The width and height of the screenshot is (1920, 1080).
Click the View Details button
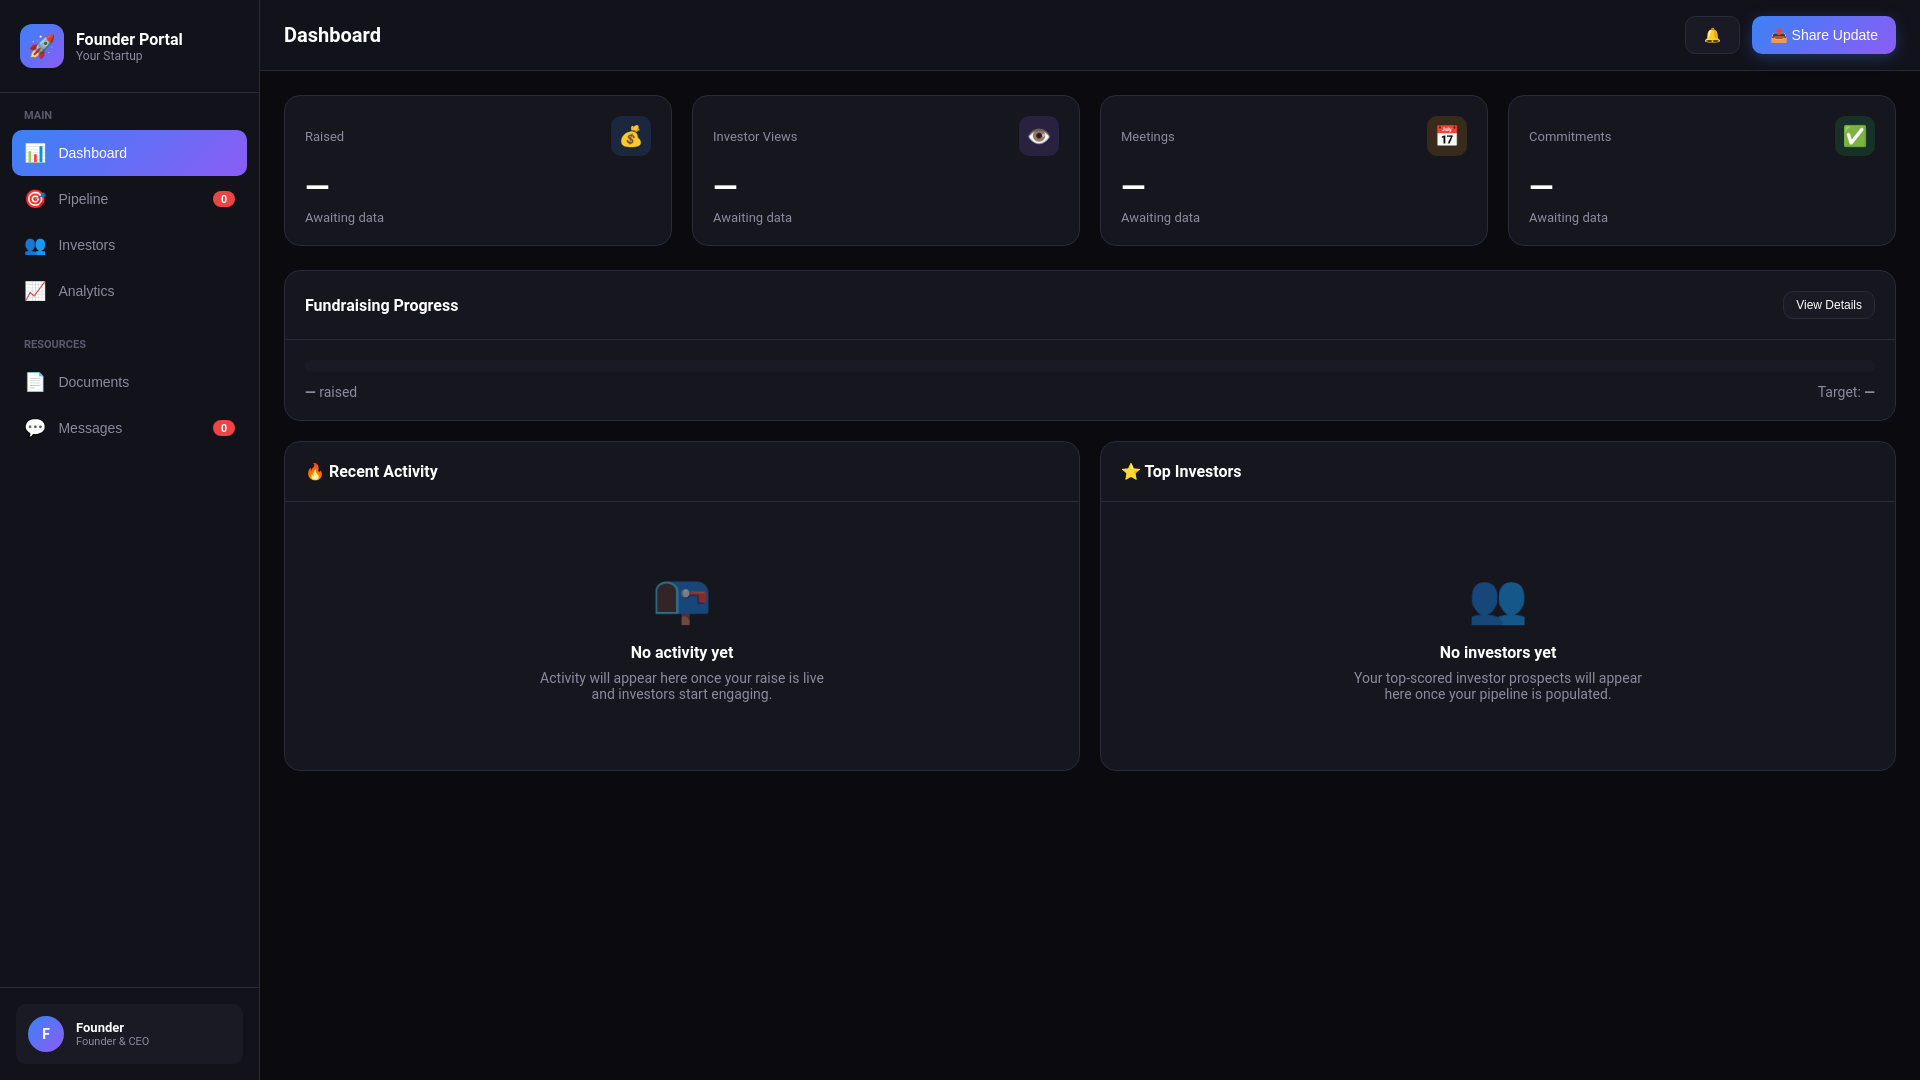1829,305
